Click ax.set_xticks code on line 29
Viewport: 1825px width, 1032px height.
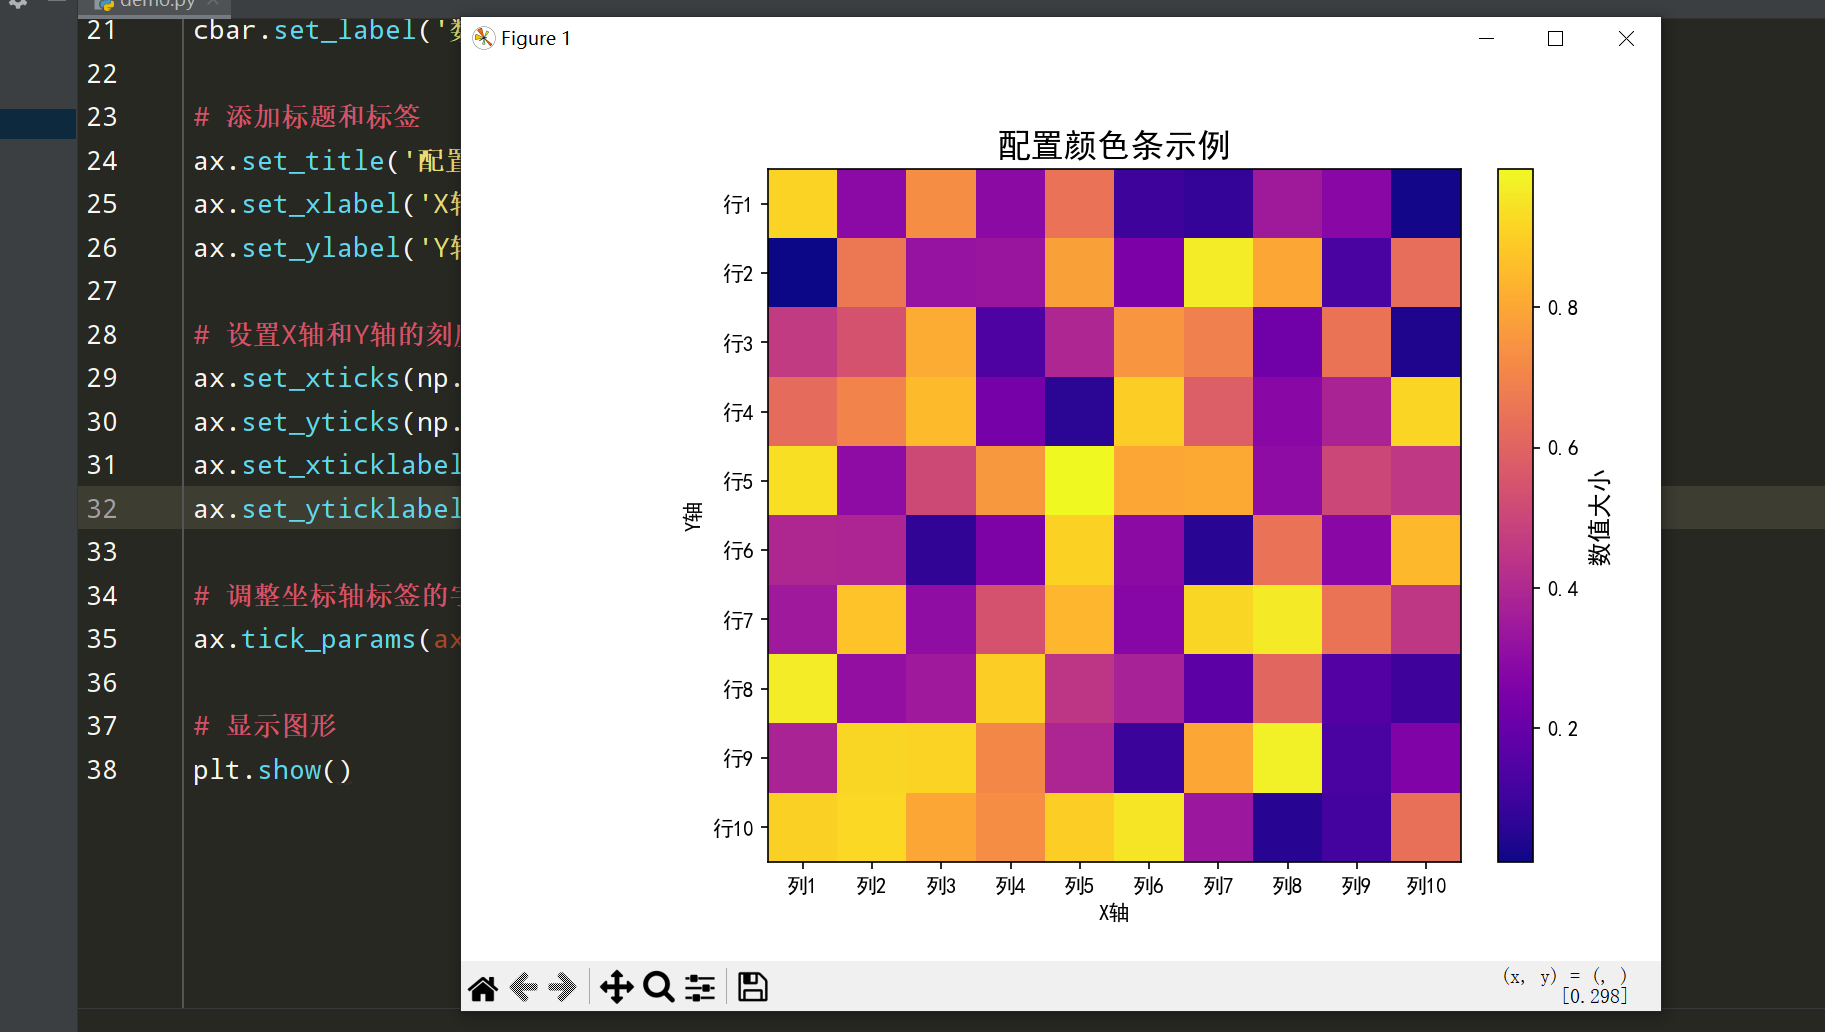click(x=327, y=378)
